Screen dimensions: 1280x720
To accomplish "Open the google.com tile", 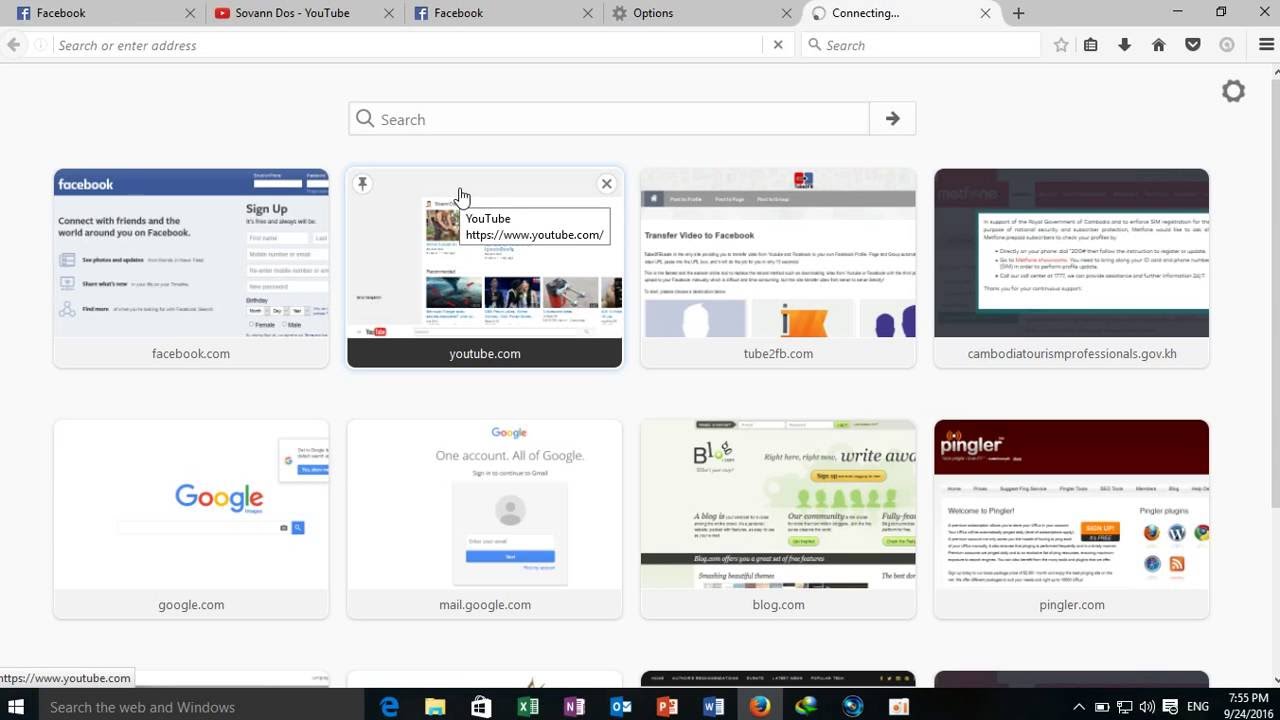I will [191, 519].
